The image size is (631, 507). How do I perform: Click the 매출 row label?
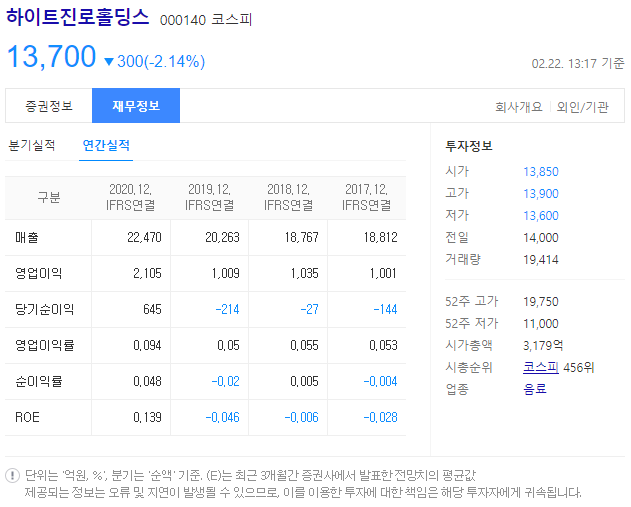[27, 237]
